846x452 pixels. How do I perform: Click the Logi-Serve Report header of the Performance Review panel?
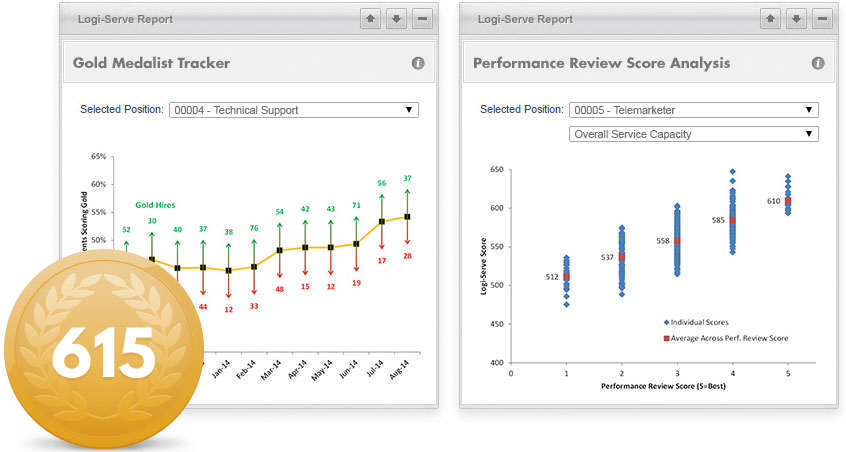[525, 19]
